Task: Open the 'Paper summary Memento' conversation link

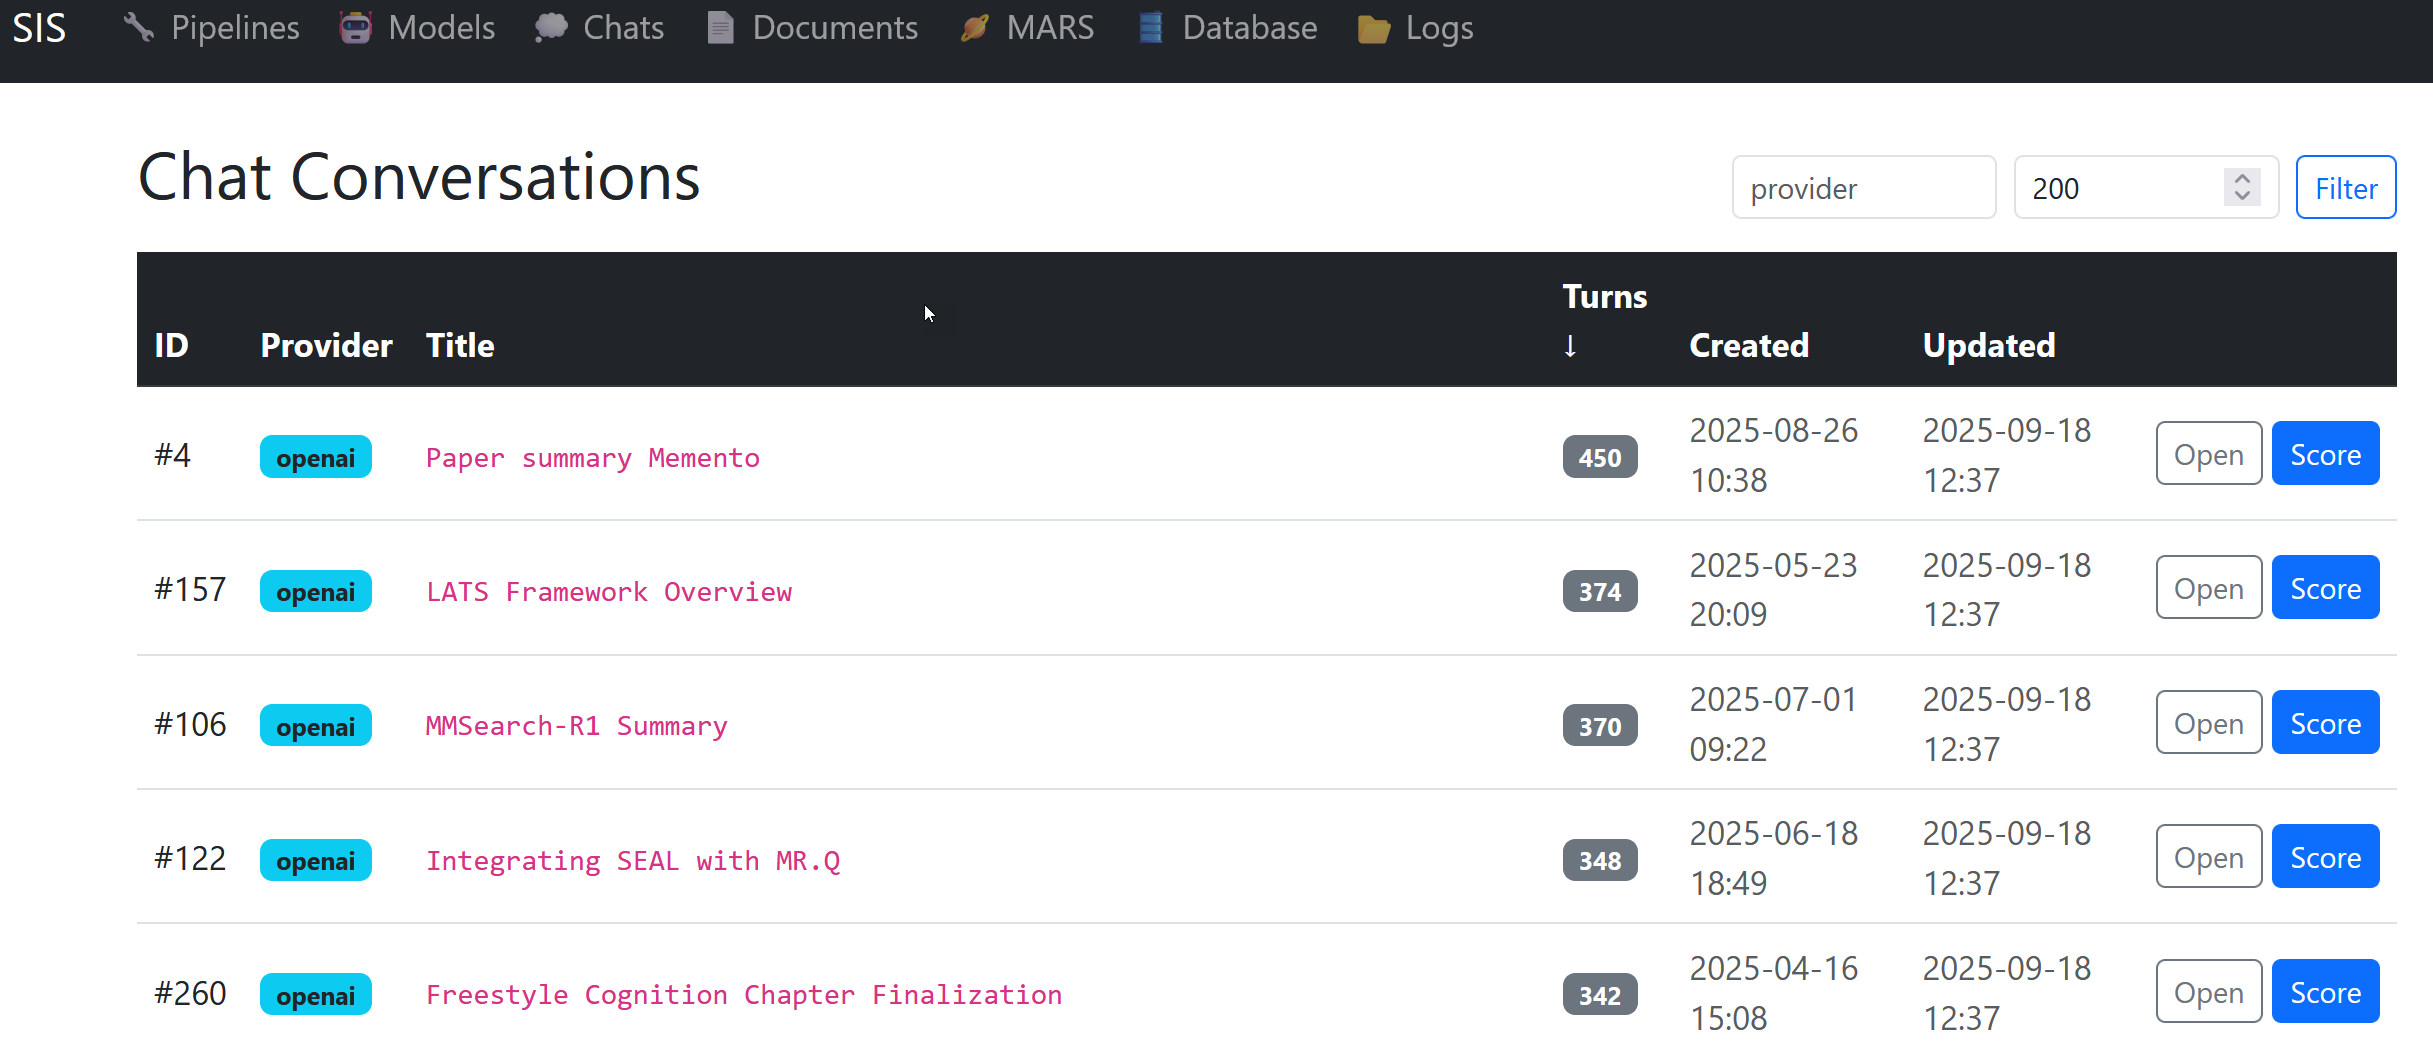Action: pyautogui.click(x=592, y=457)
